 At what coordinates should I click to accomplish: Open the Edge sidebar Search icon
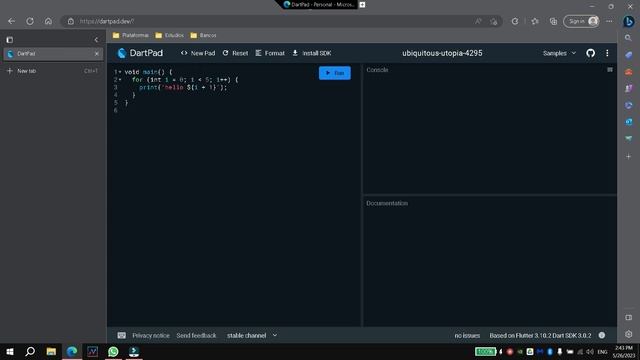tap(629, 38)
